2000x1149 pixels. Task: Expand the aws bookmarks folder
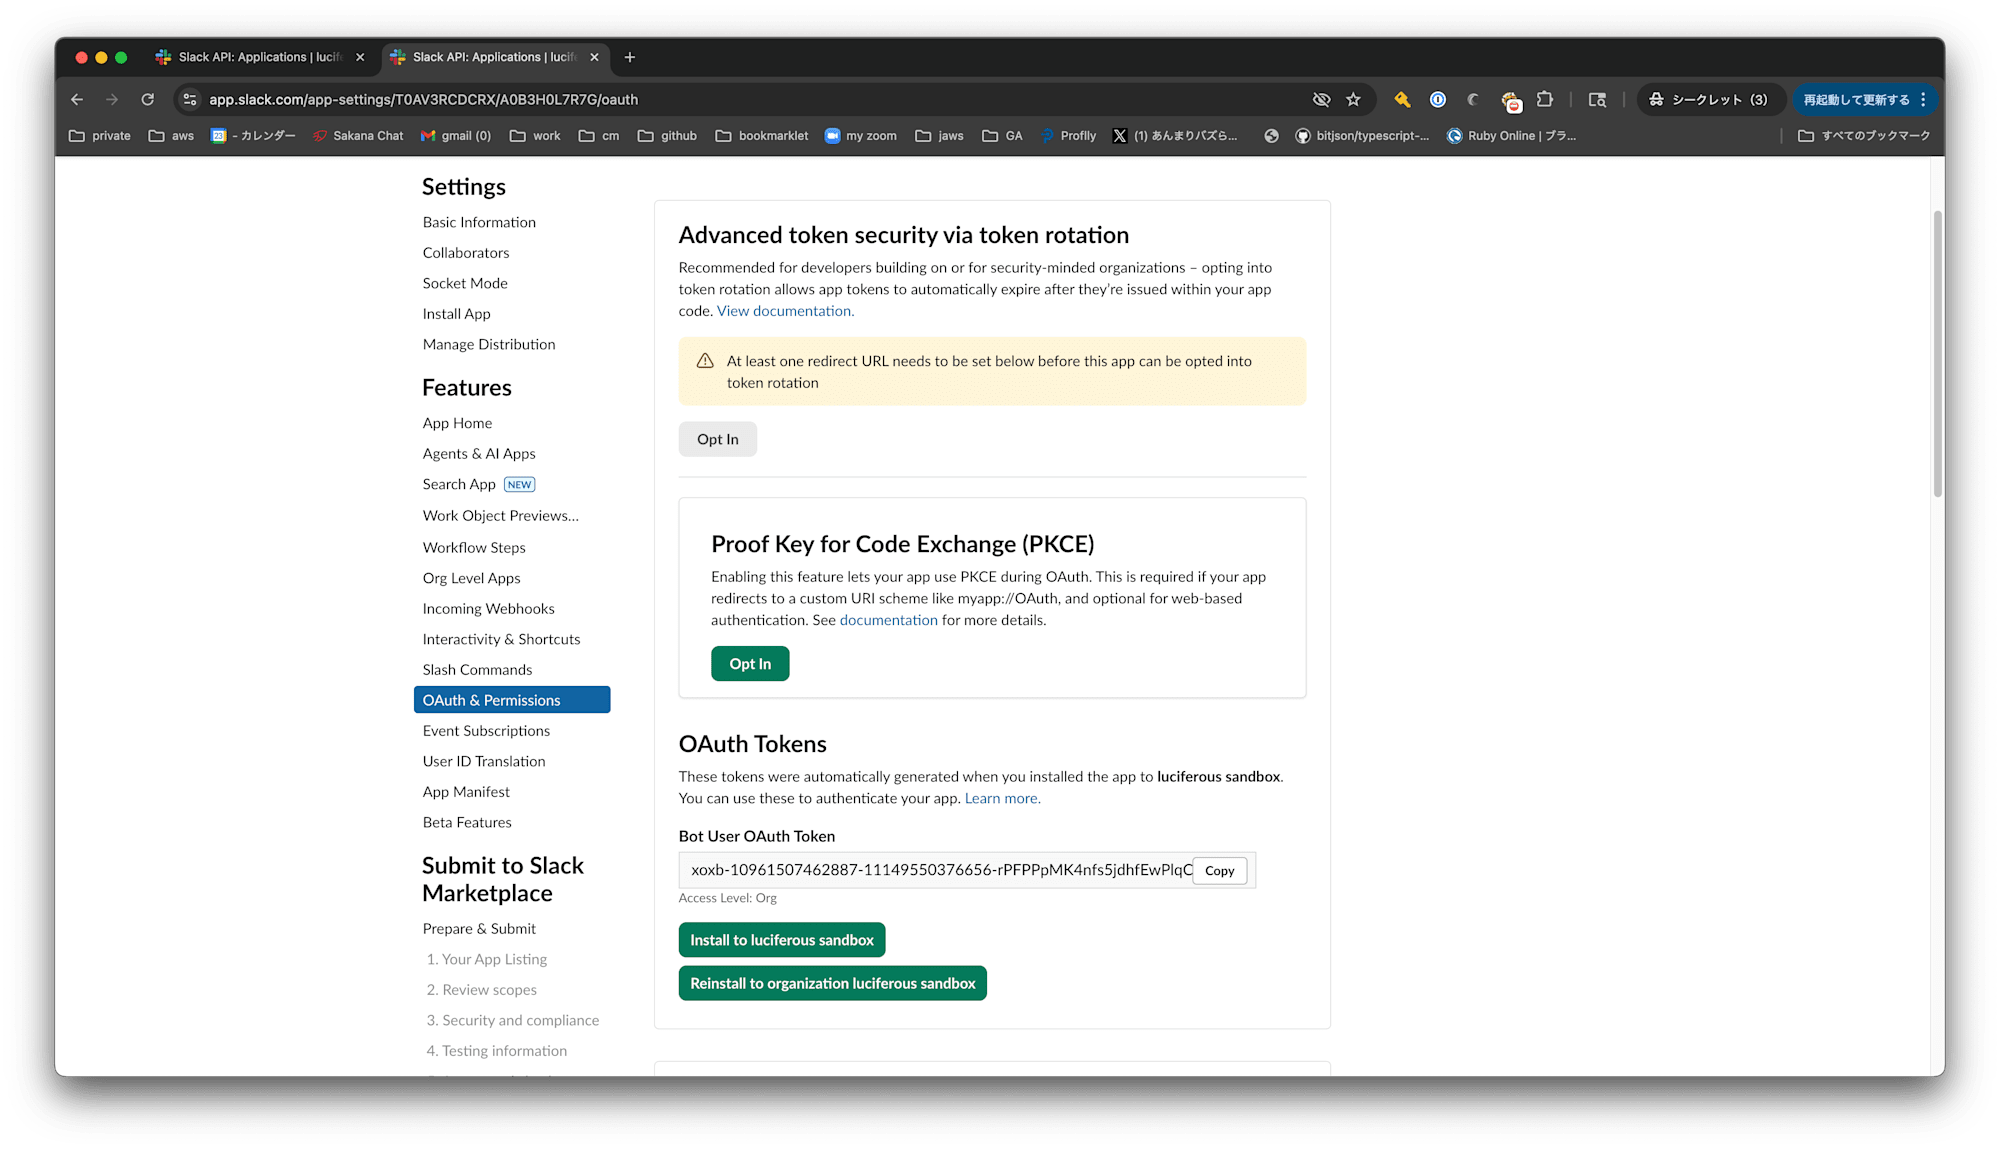pyautogui.click(x=171, y=136)
